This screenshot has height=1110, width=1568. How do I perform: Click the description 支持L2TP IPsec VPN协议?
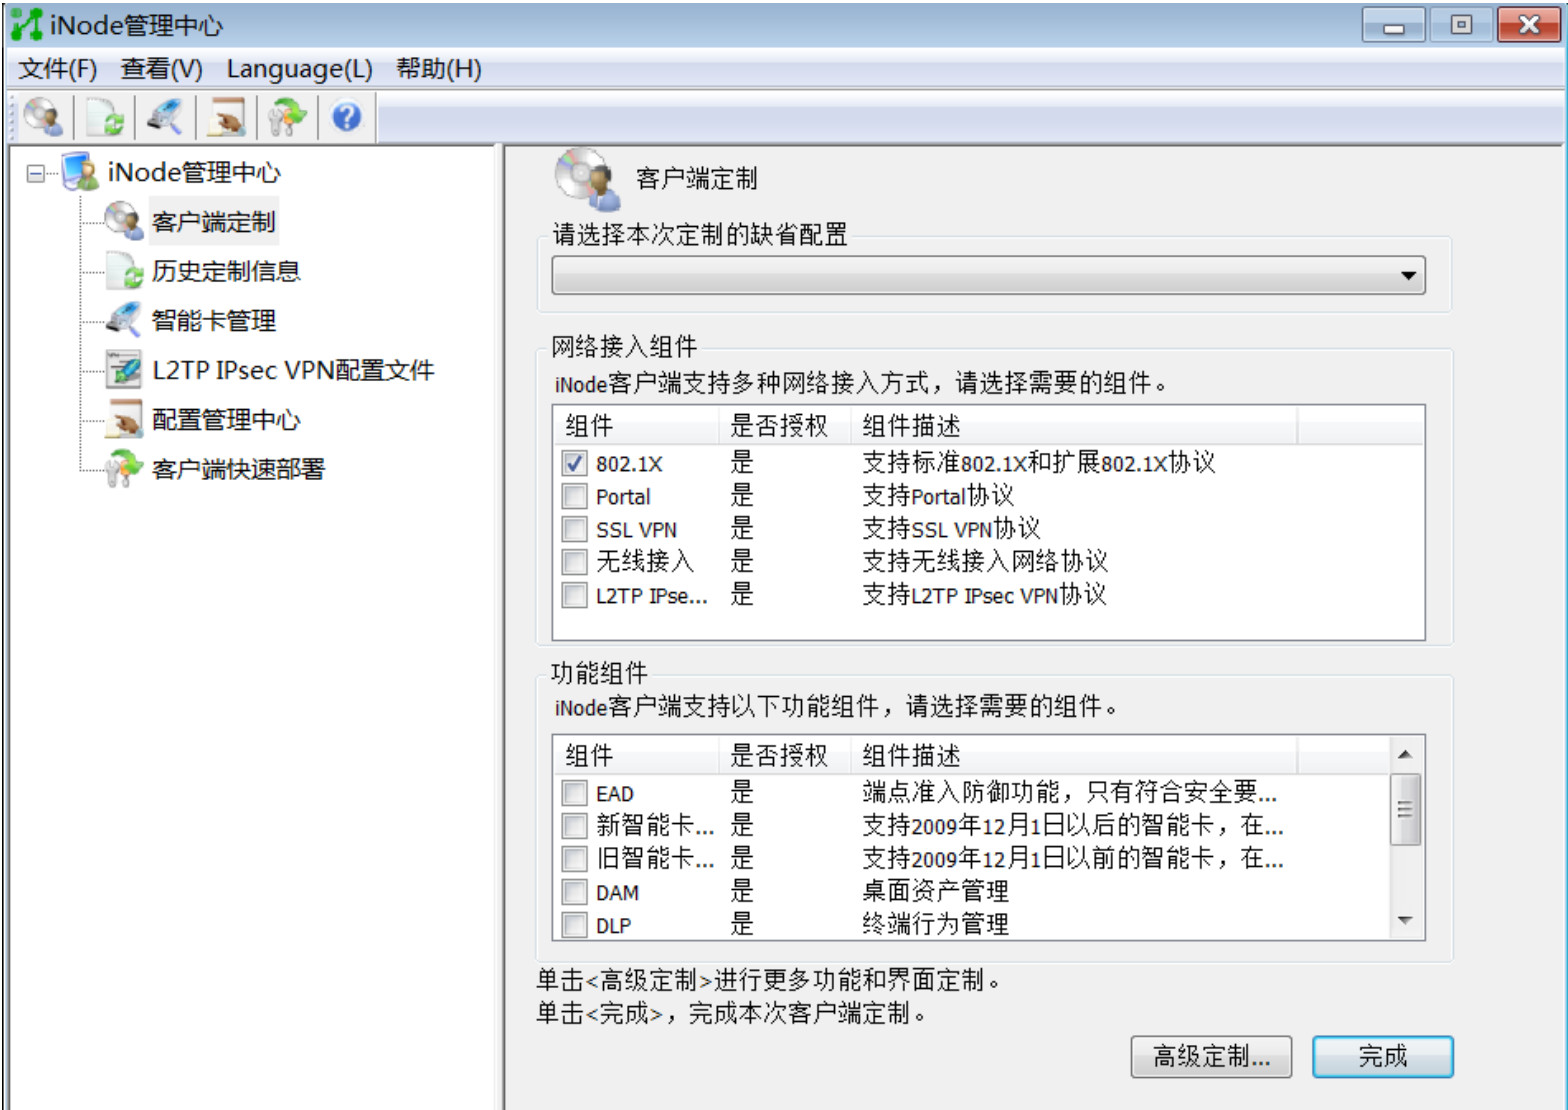[x=984, y=595]
